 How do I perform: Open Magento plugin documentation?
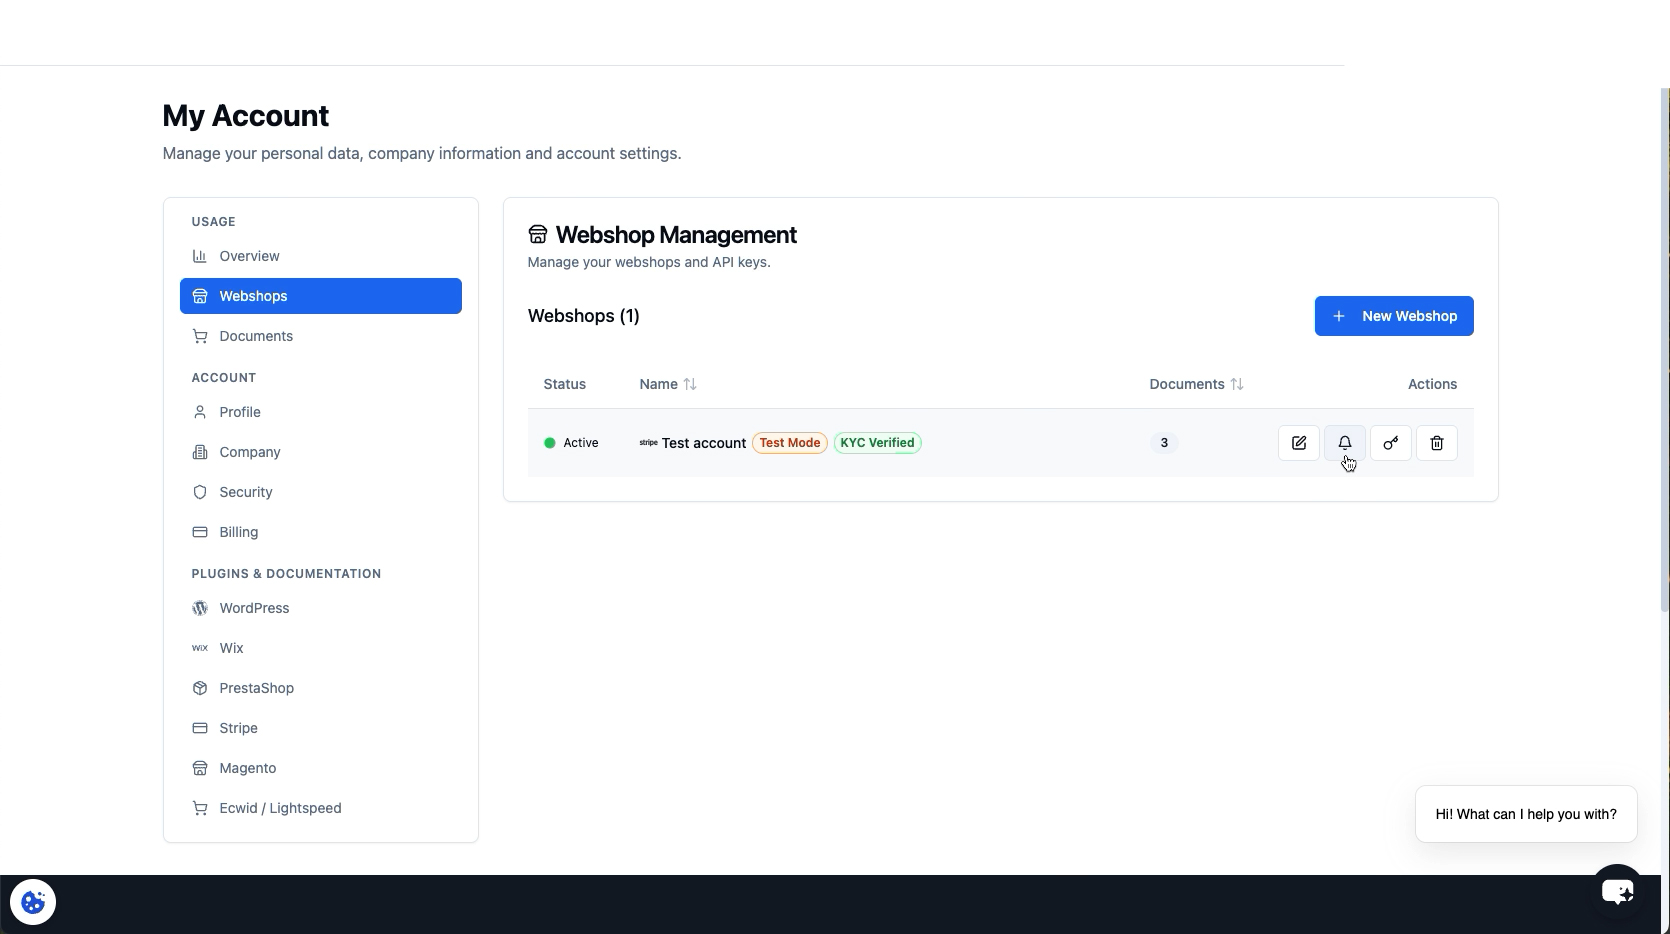321,768
